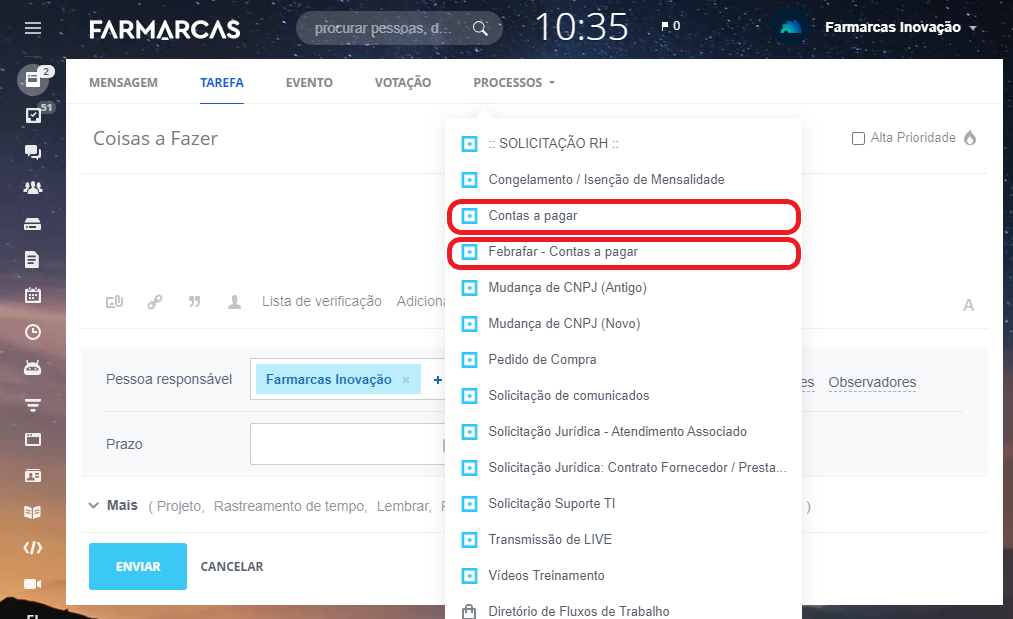Click the Cancelar link

pyautogui.click(x=232, y=567)
